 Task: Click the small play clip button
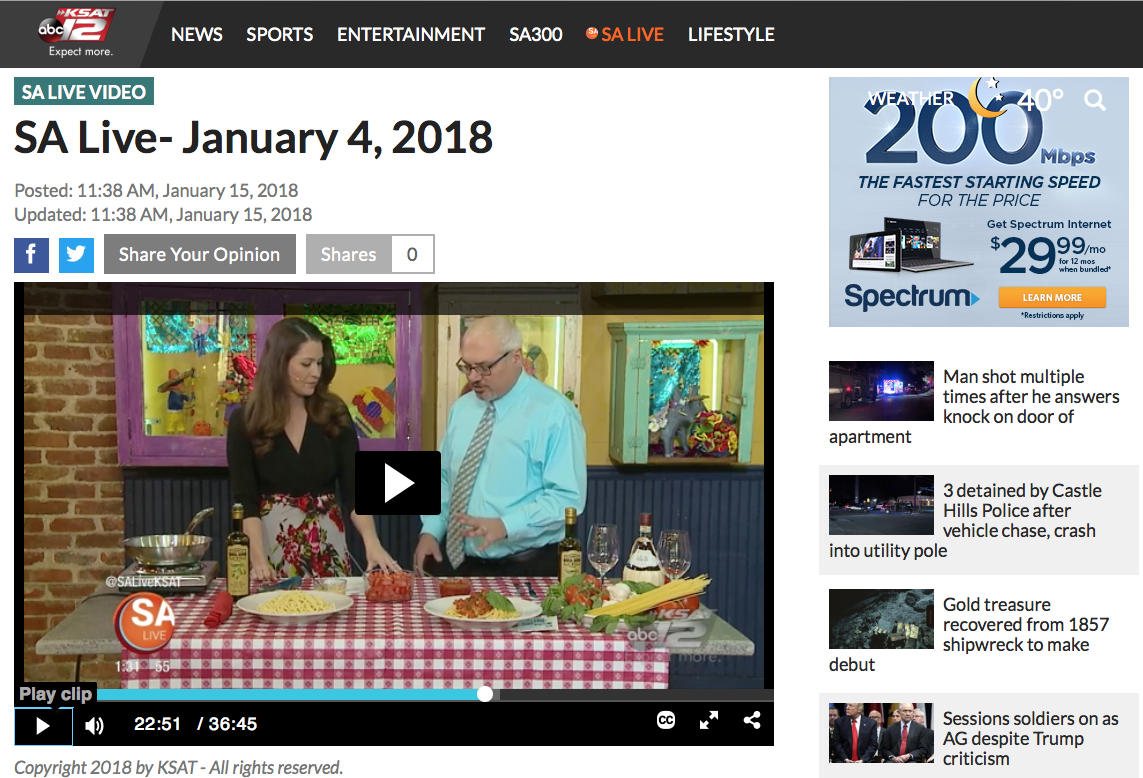pos(43,726)
